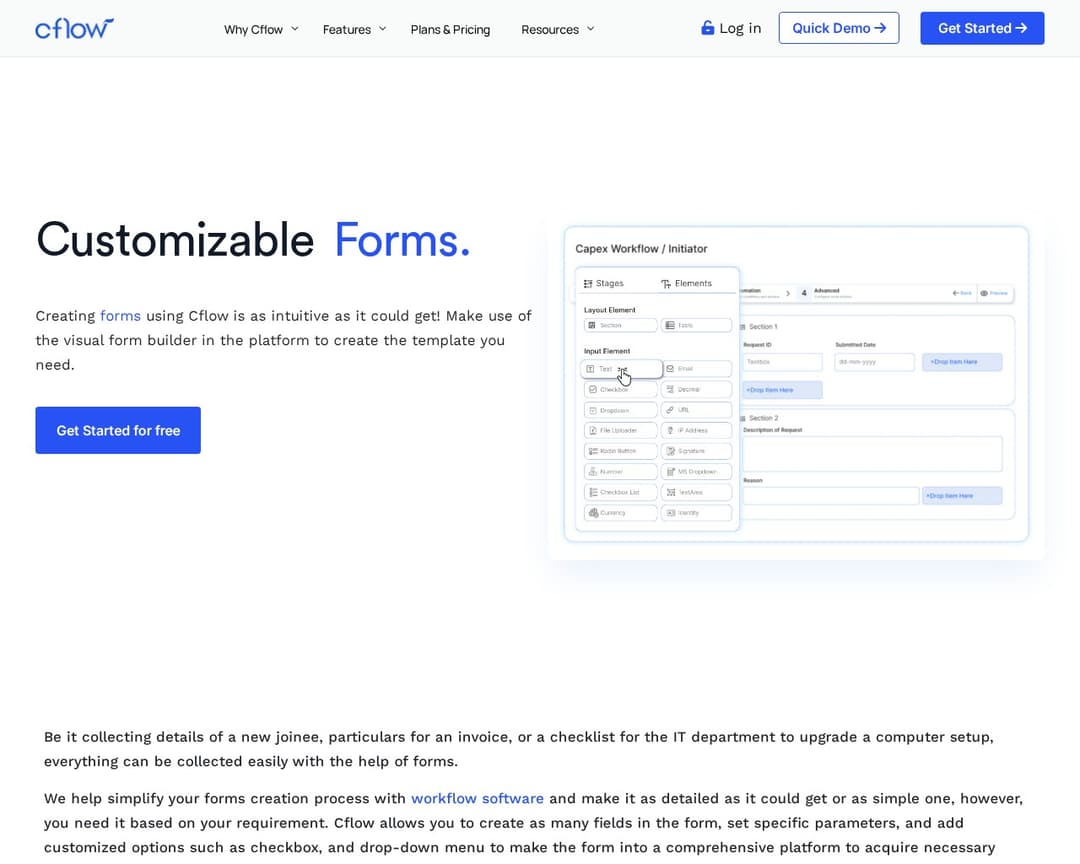1080x864 pixels.
Task: Go to the cflow logo homepage
Action: [74, 28]
